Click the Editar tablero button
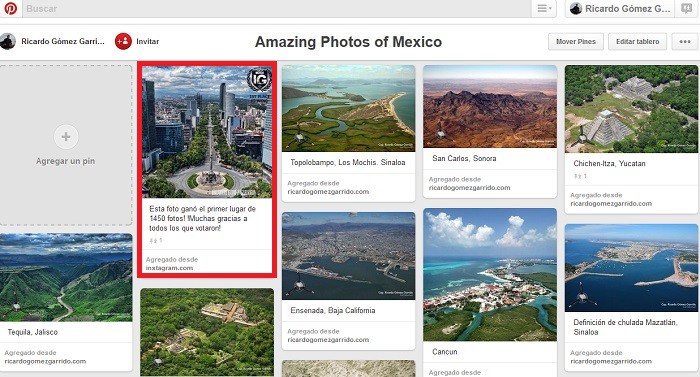700x377 pixels. 638,41
